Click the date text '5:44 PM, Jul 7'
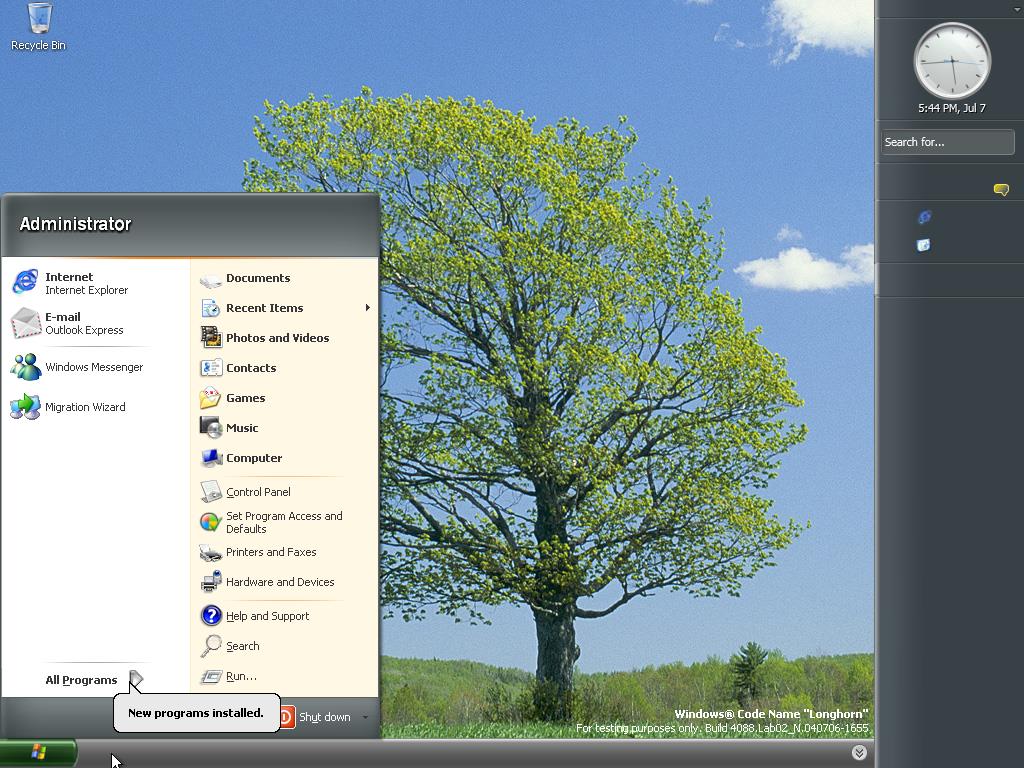1024x768 pixels. point(952,108)
